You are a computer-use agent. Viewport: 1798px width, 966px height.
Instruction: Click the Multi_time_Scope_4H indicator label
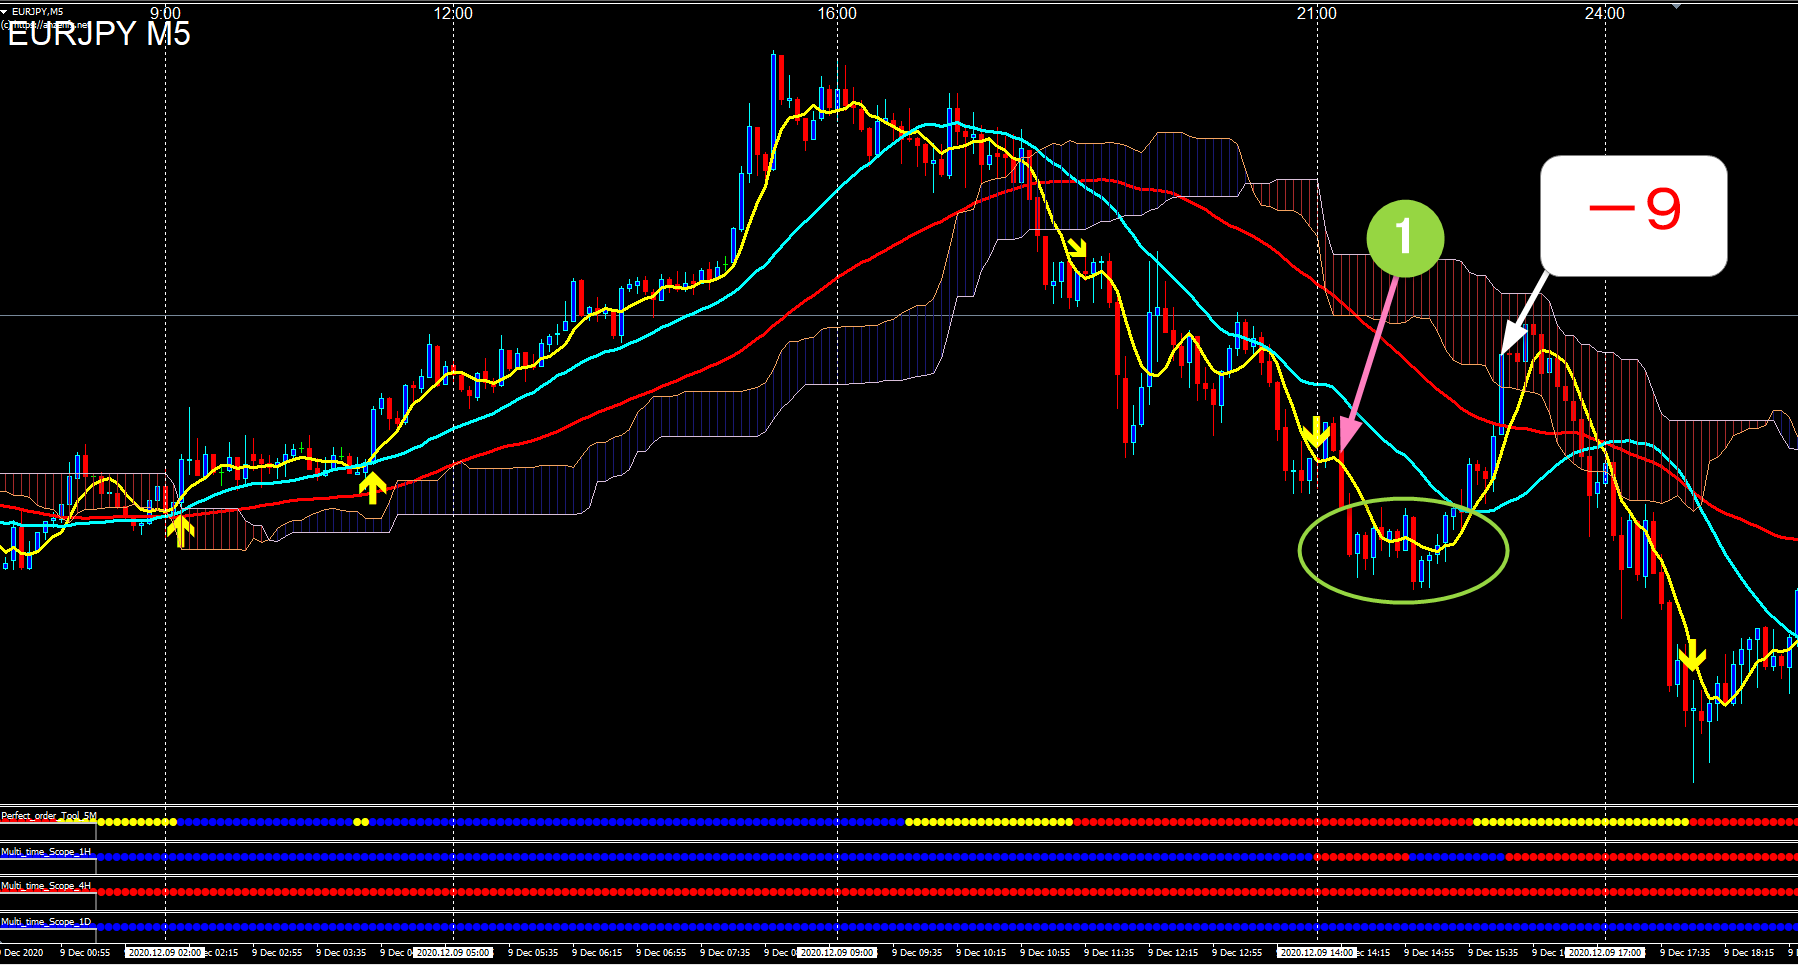coord(46,886)
